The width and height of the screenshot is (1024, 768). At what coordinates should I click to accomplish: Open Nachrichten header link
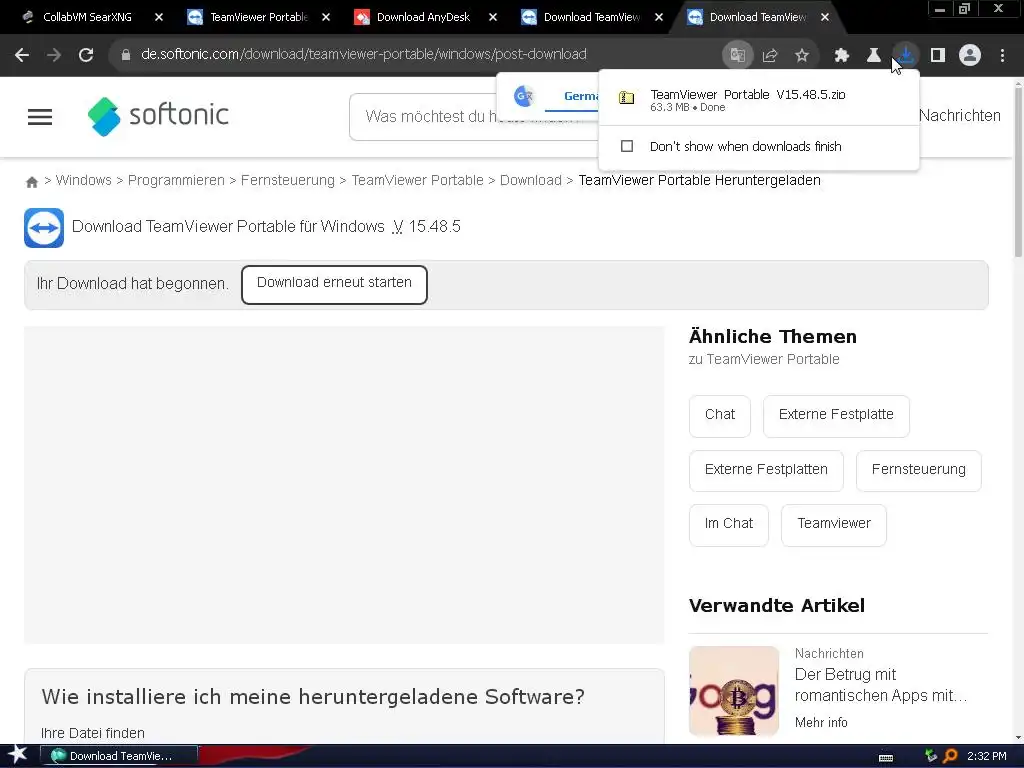pyautogui.click(x=959, y=116)
